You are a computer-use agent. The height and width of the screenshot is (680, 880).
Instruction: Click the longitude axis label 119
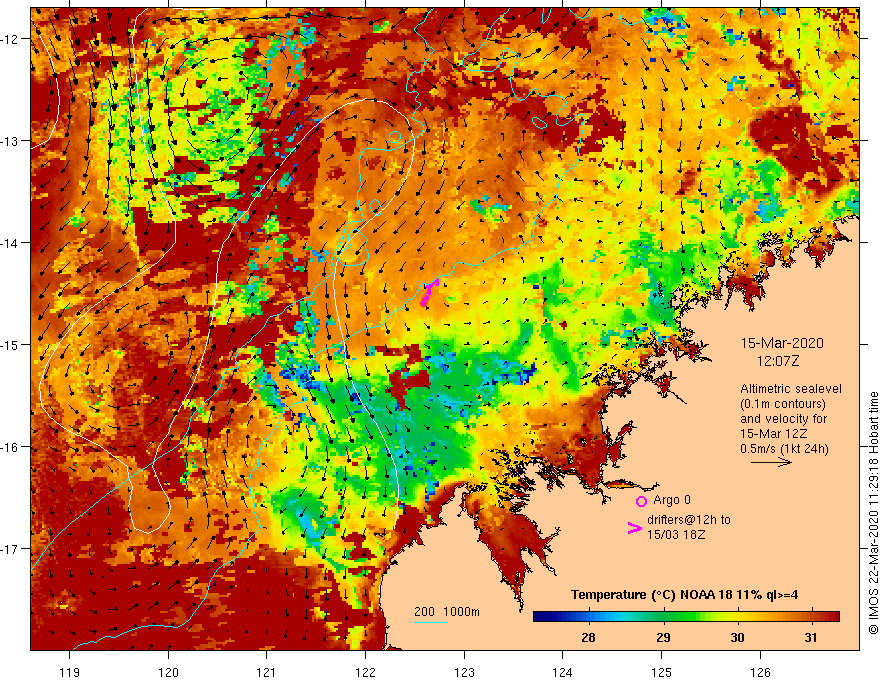click(70, 672)
